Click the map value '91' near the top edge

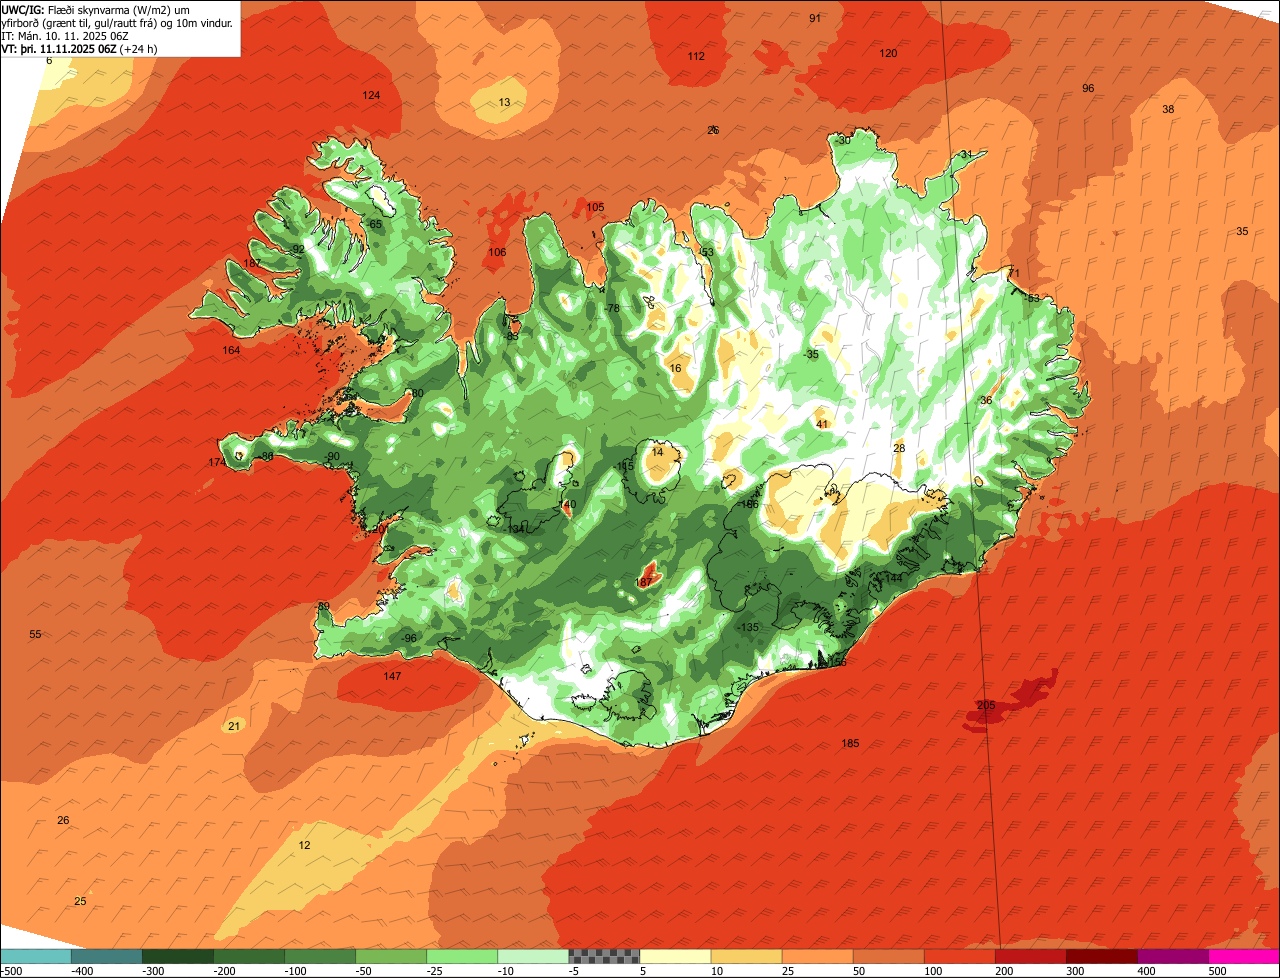pos(815,18)
